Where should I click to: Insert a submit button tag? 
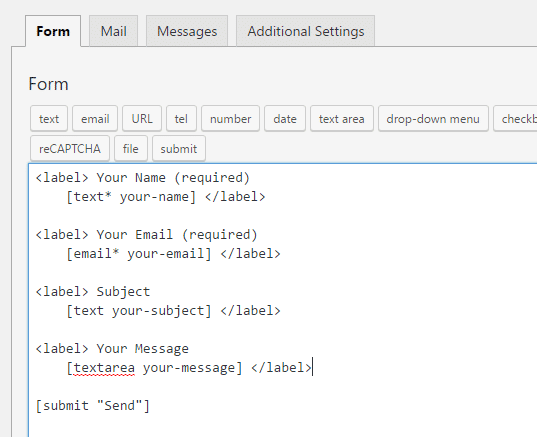pos(179,149)
